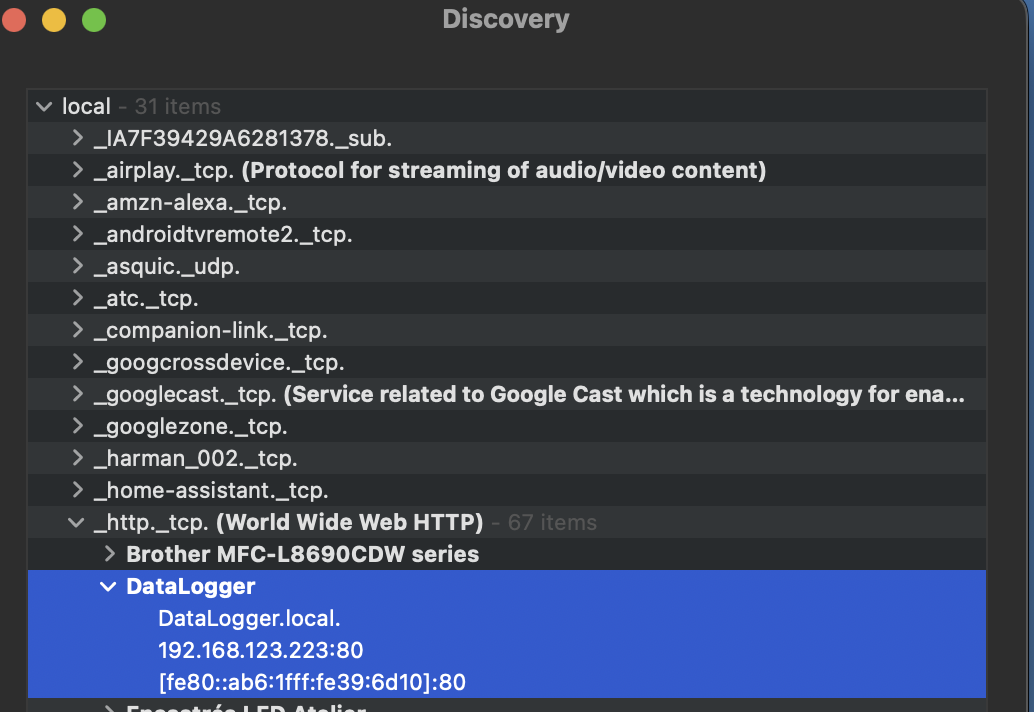Screen dimensions: 1034x712
Task: Select the IPv6 fe80 address row
Action: click(312, 682)
